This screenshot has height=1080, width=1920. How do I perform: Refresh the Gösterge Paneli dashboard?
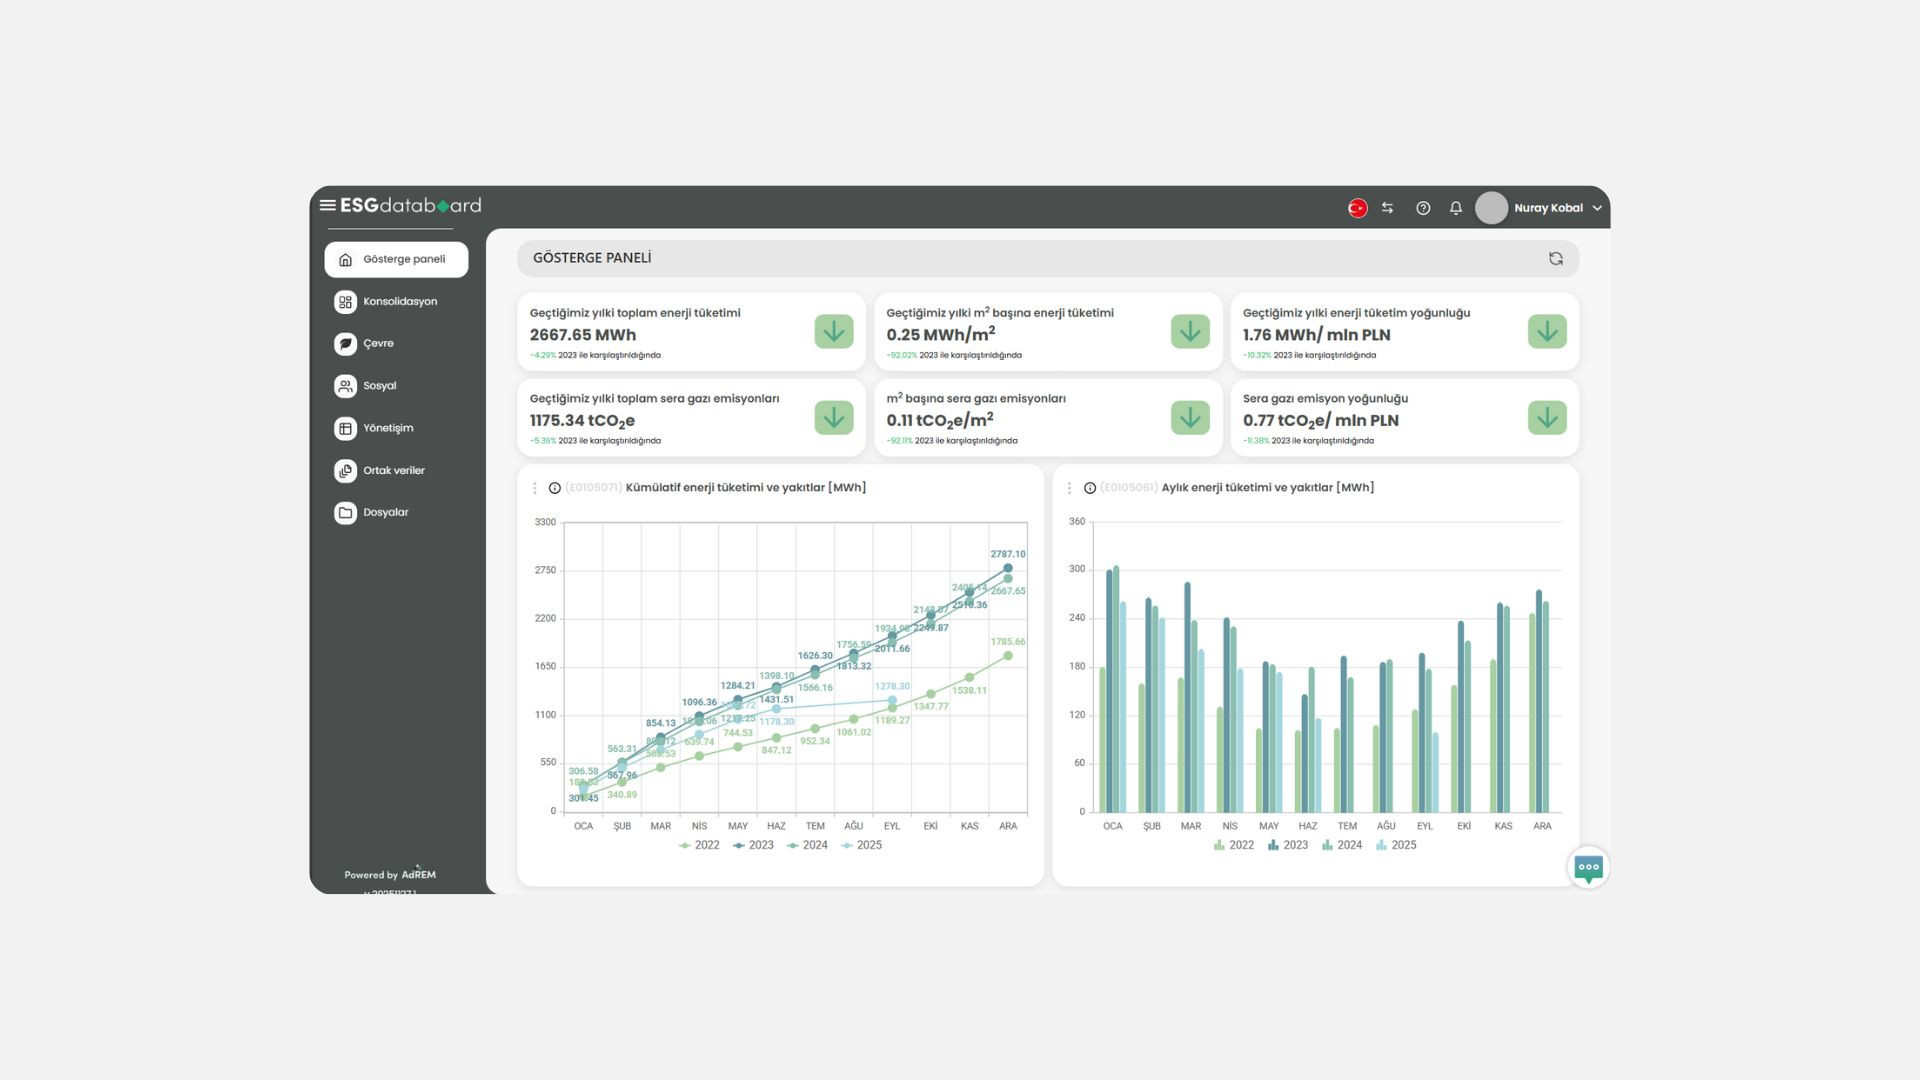coord(1556,258)
